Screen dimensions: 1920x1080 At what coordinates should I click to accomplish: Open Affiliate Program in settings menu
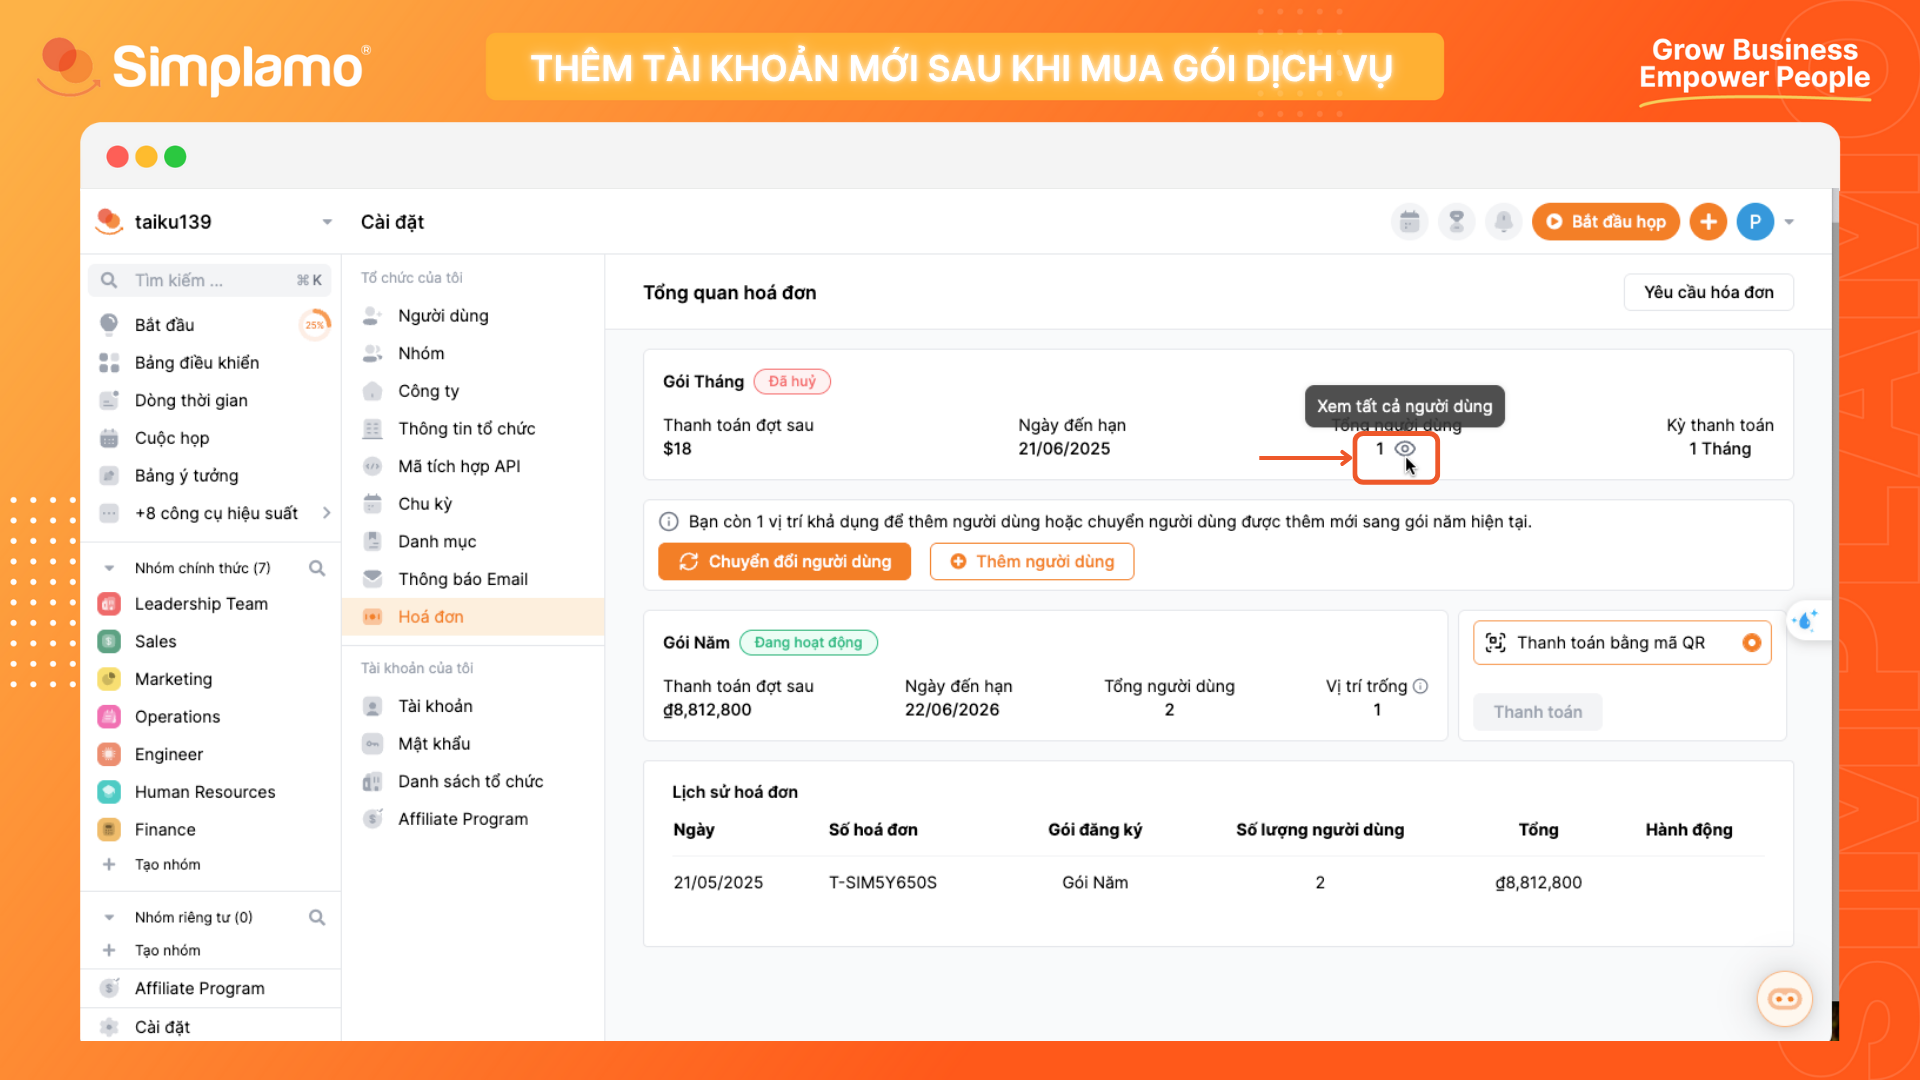462,819
